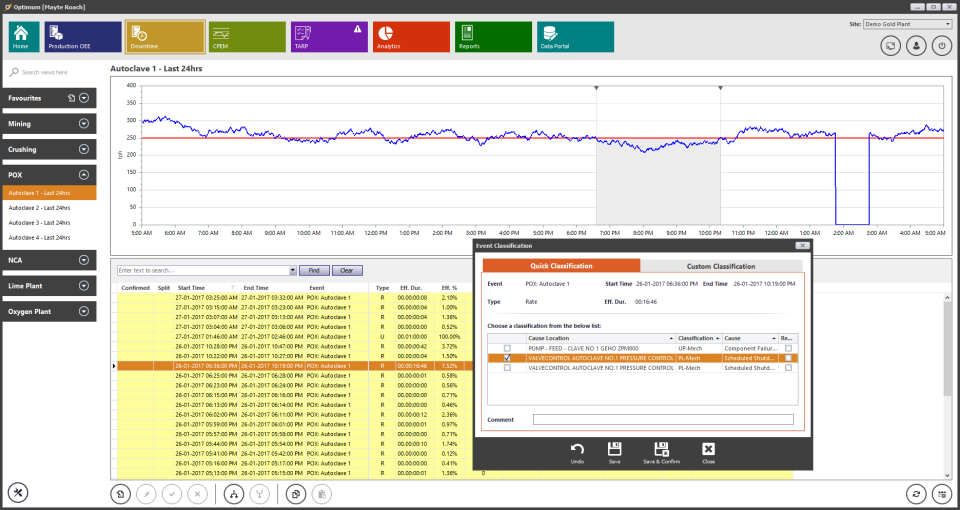Click the copy classification icon

click(x=296, y=494)
